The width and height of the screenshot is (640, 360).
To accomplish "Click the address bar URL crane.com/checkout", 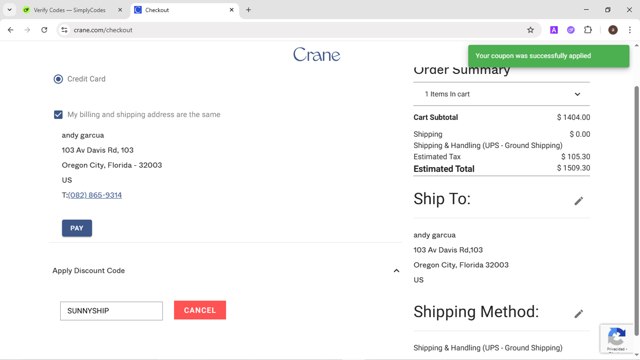I will click(103, 30).
